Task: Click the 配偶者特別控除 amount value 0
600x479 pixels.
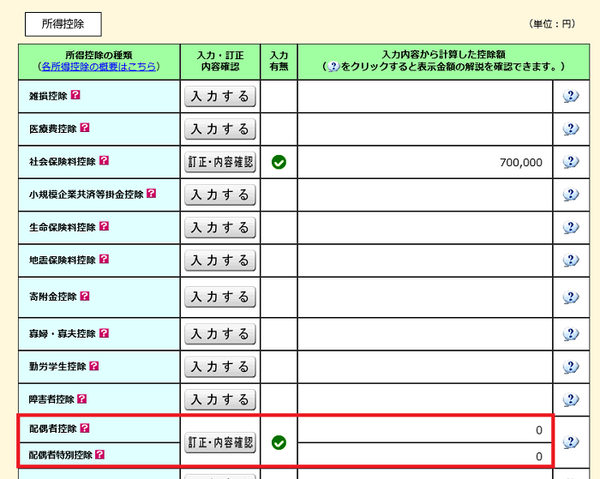Action: click(x=539, y=456)
